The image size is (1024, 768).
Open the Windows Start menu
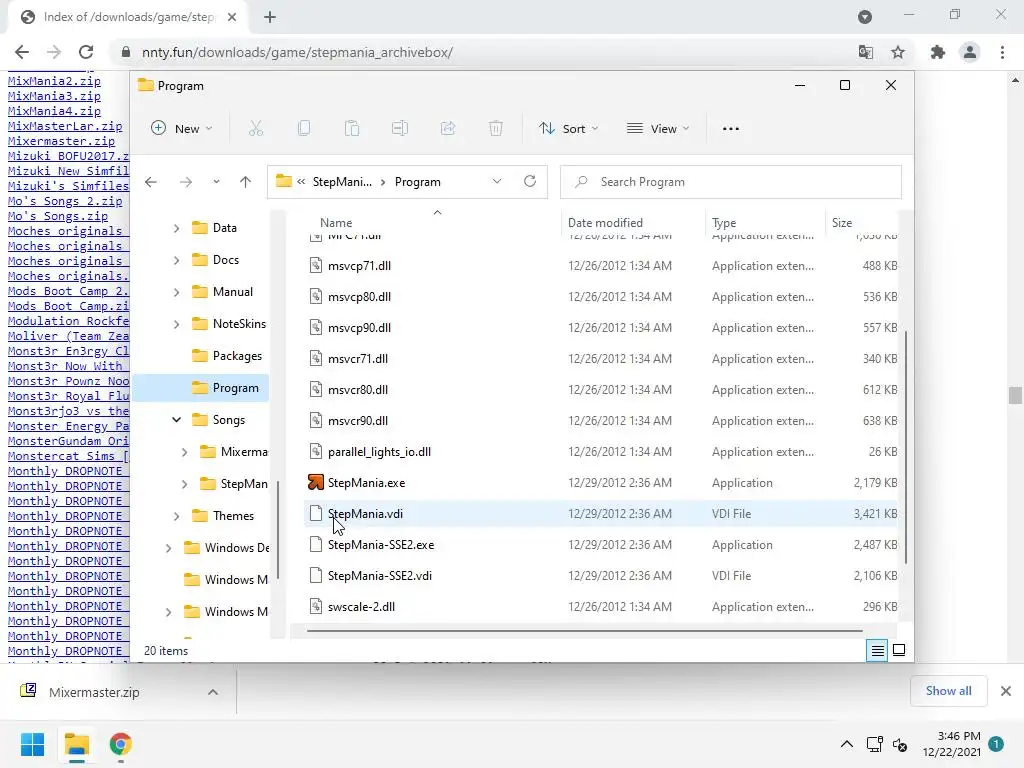tap(33, 744)
